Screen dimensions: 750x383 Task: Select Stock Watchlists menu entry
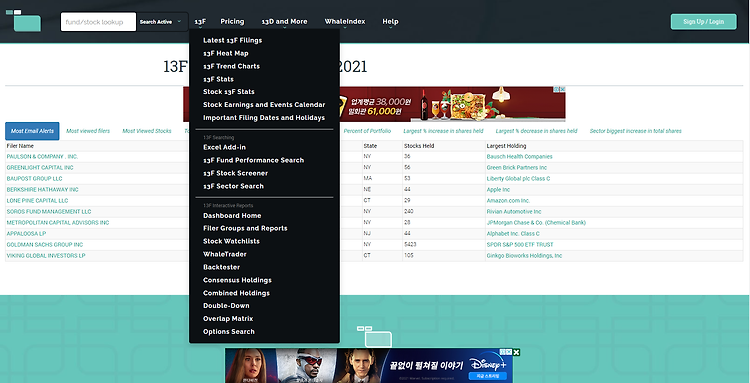pos(232,241)
